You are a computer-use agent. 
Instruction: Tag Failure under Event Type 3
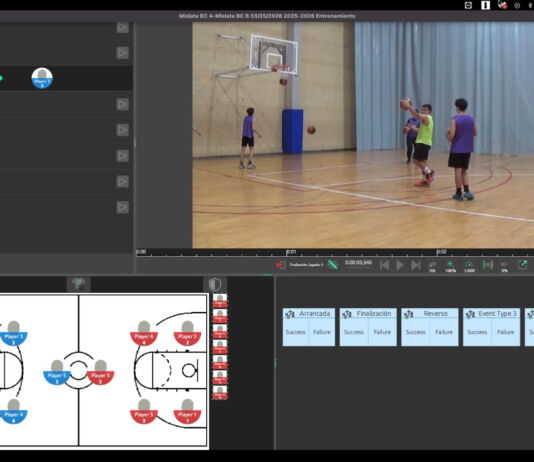(x=505, y=332)
